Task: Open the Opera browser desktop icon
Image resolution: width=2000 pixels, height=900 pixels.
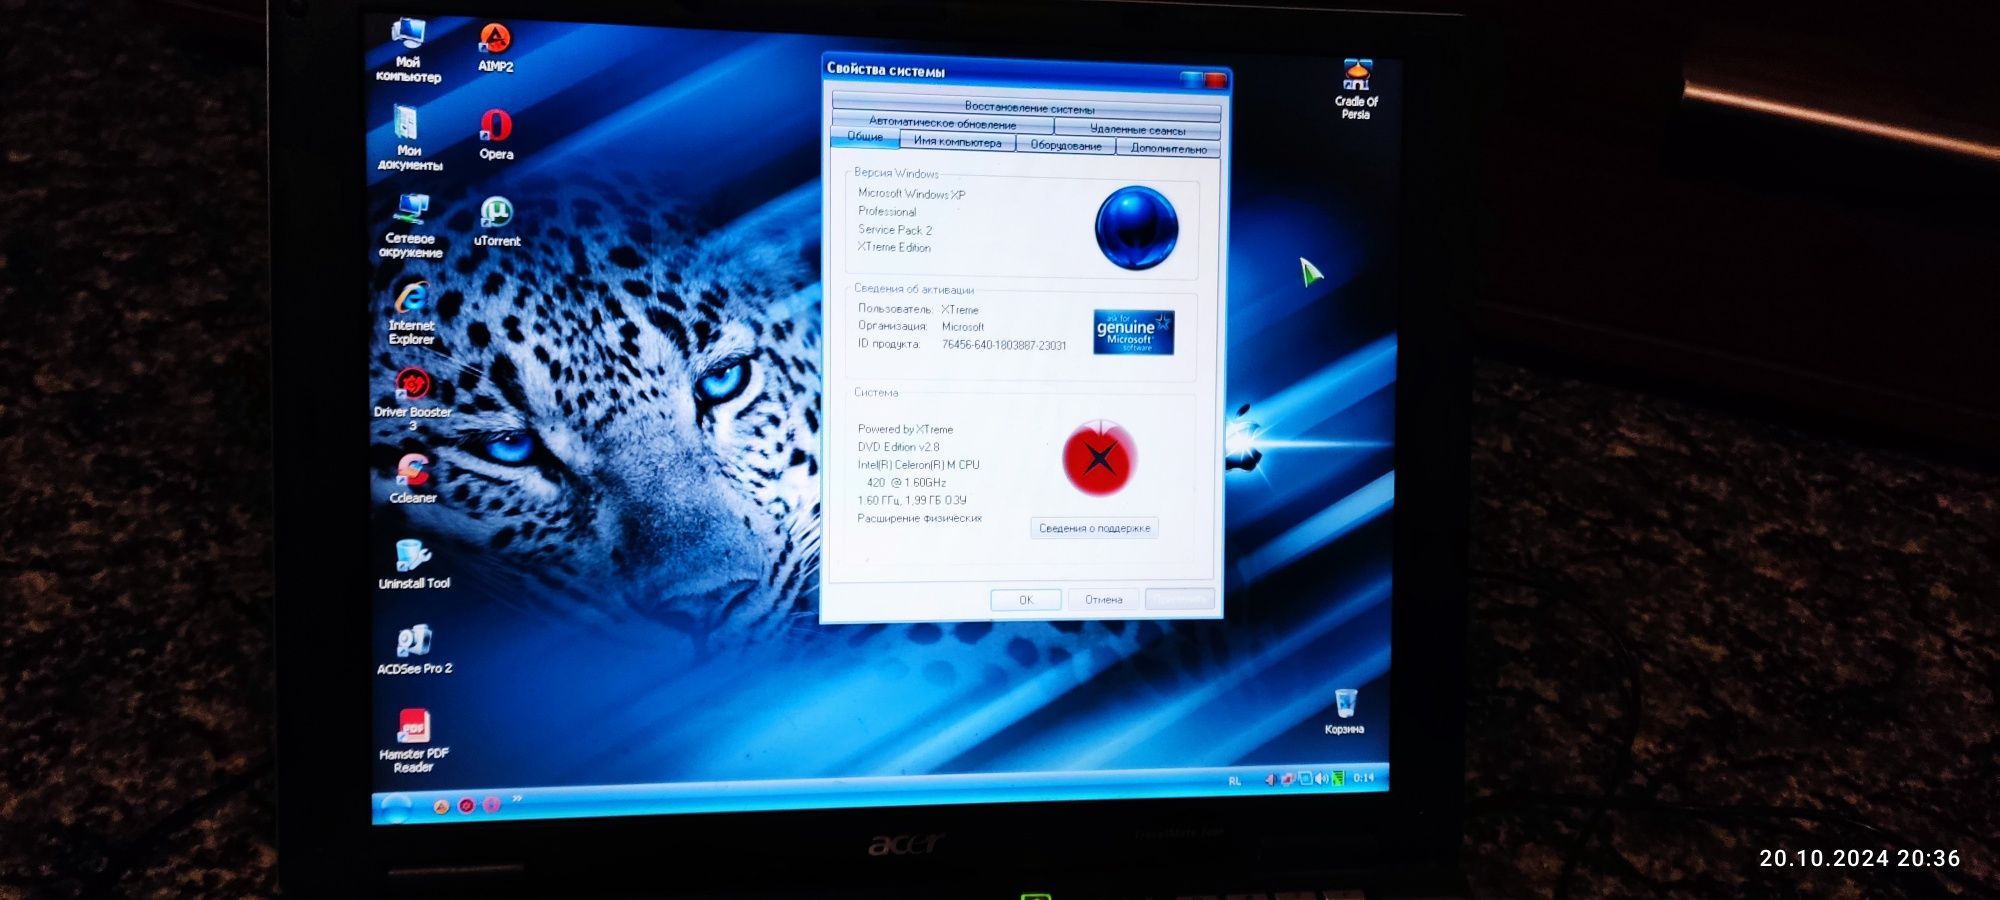Action: click(x=496, y=135)
